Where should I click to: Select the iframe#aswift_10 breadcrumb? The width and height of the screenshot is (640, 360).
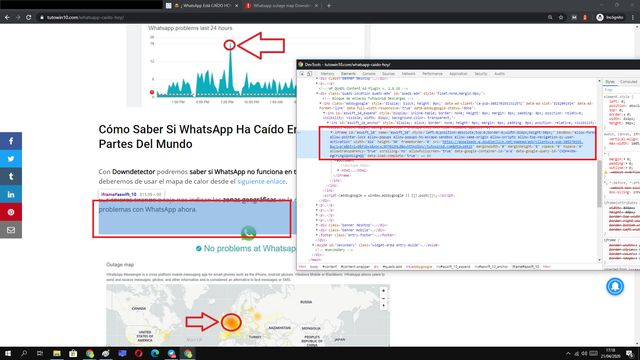[526, 267]
